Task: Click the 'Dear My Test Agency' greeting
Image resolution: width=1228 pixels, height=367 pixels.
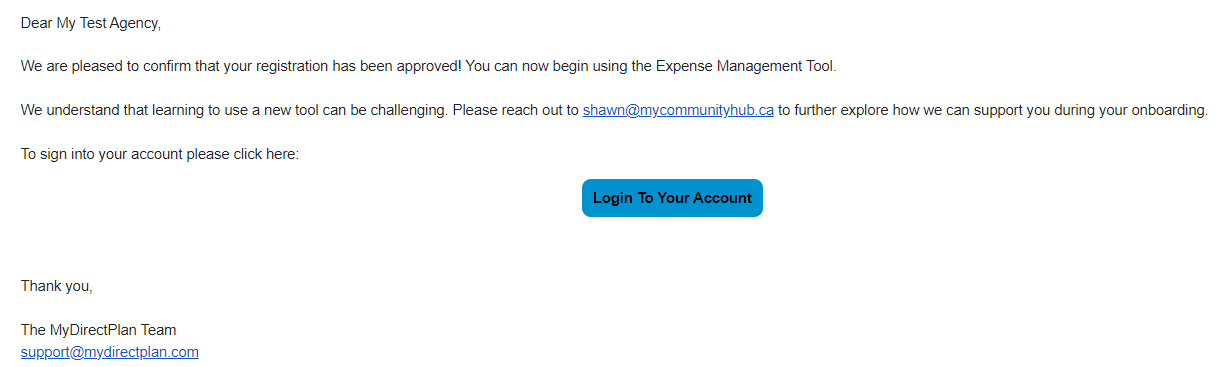Action: pyautogui.click(x=91, y=23)
